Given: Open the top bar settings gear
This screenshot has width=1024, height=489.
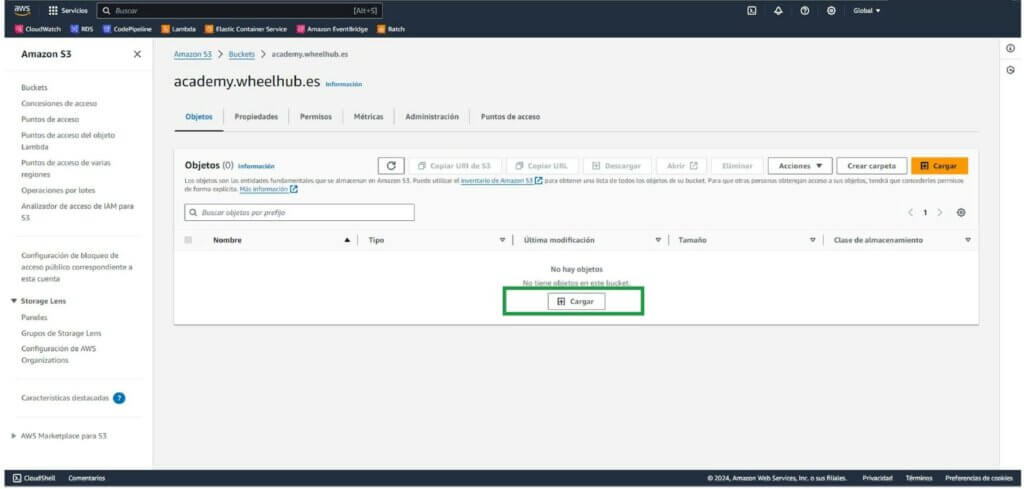Looking at the screenshot, I should coord(831,10).
